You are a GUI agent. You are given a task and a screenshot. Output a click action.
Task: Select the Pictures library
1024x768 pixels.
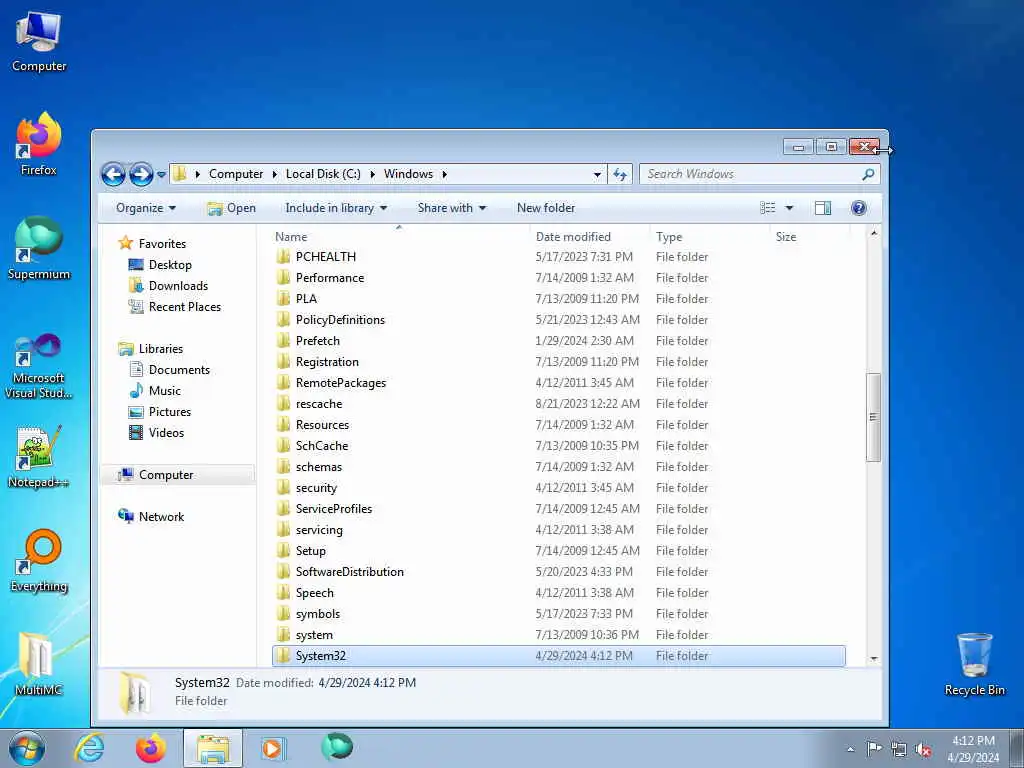point(169,411)
